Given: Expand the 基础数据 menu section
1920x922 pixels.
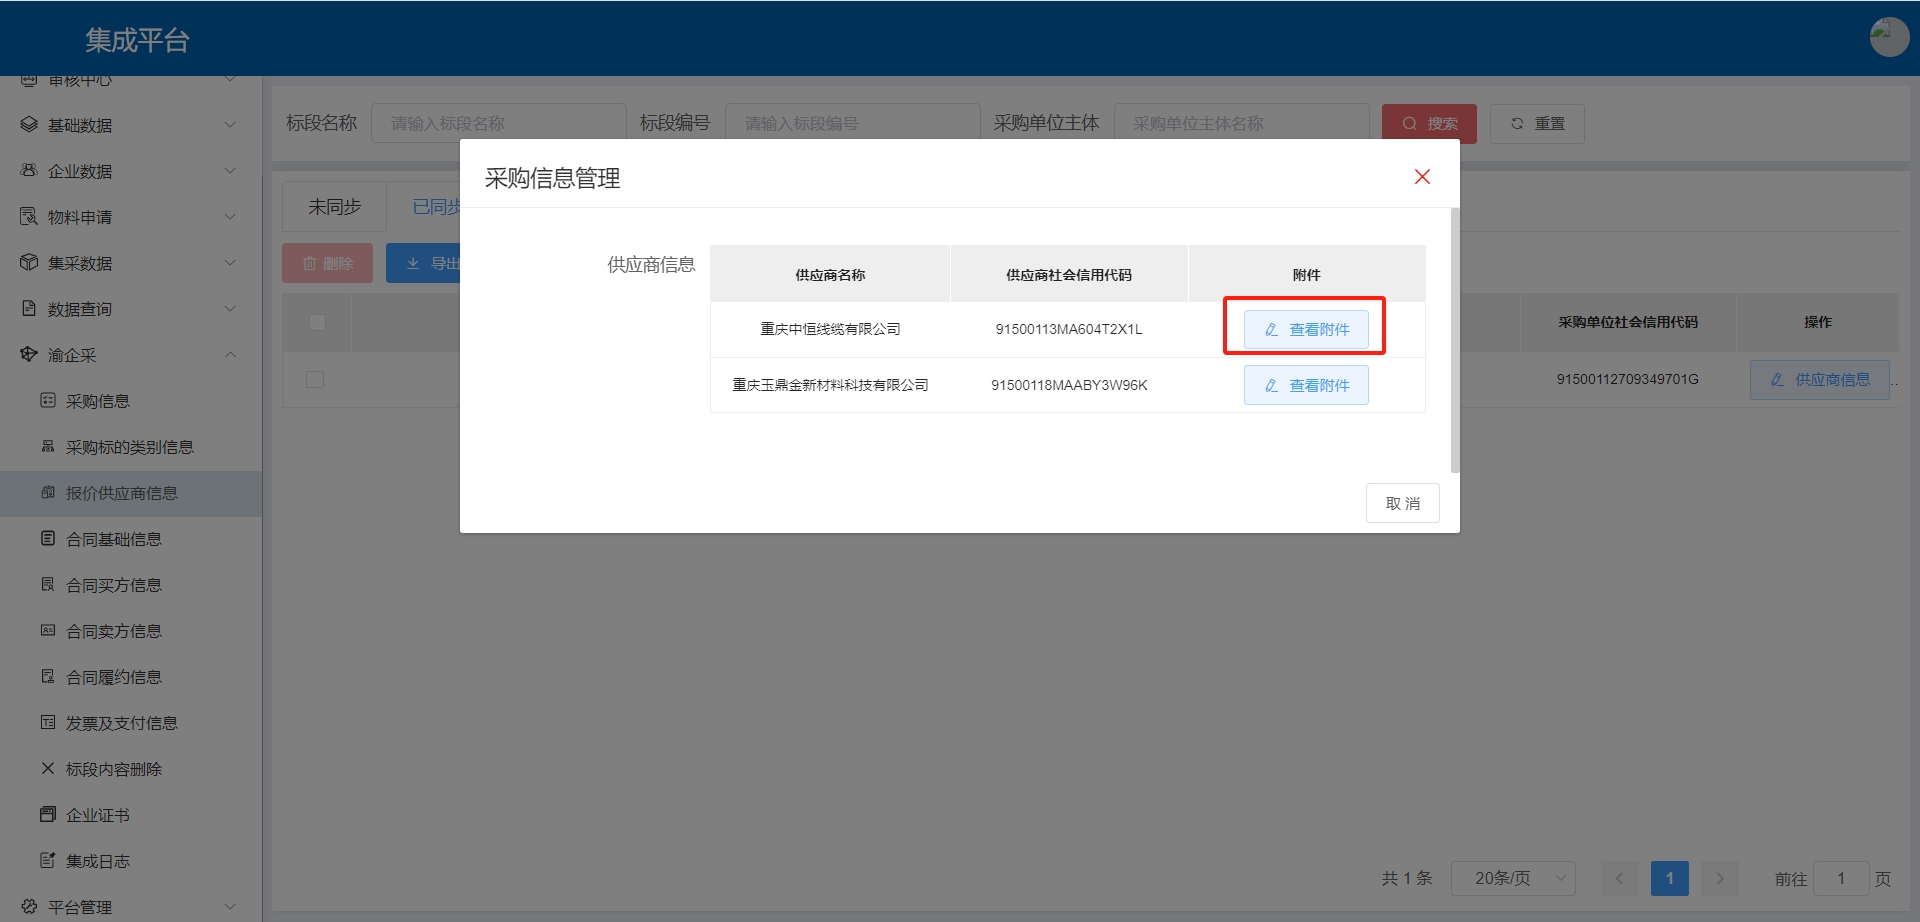Looking at the screenshot, I should click(230, 125).
